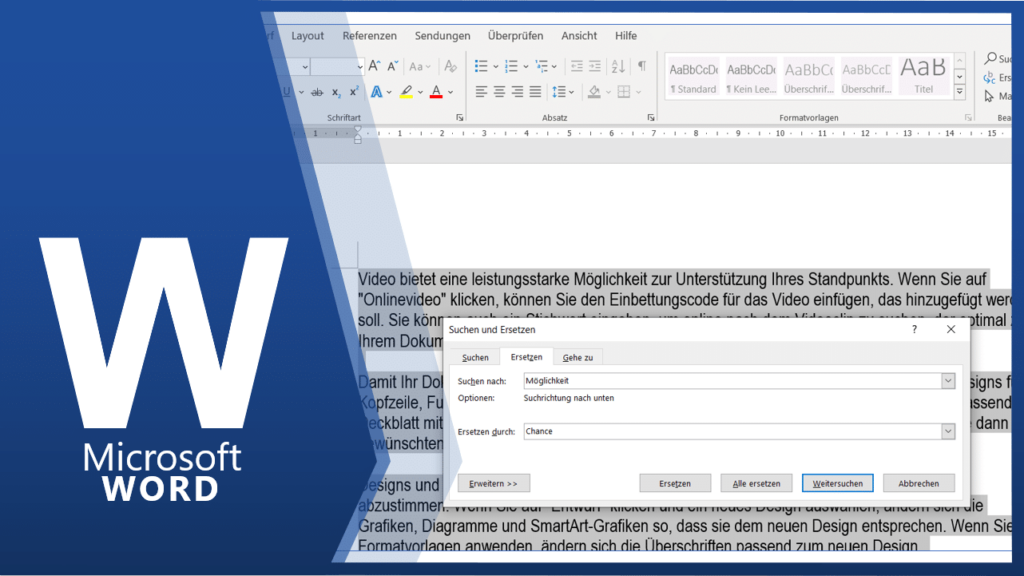Apply highlight with the yellow marker
Viewport: 1024px width, 576px height.
(x=406, y=92)
